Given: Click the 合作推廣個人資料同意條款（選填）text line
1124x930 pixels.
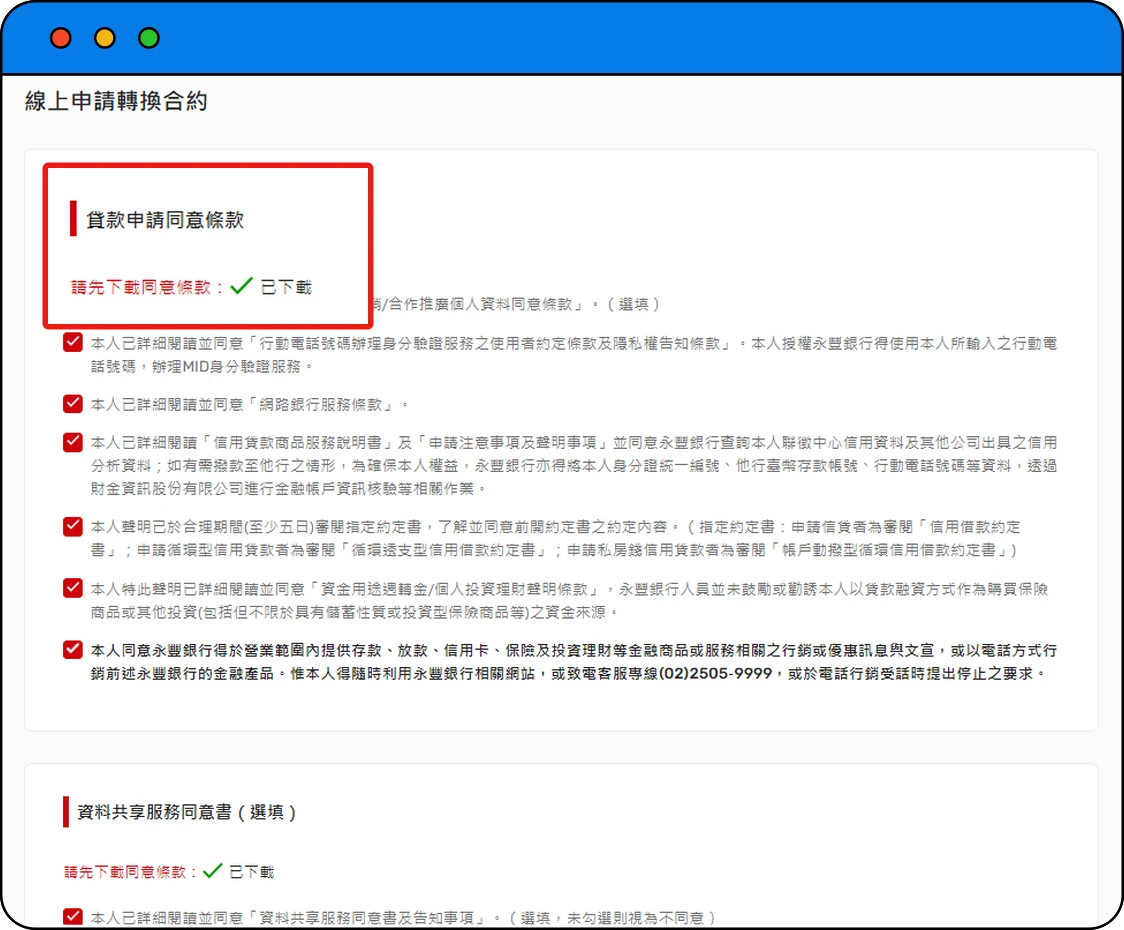Looking at the screenshot, I should point(515,304).
